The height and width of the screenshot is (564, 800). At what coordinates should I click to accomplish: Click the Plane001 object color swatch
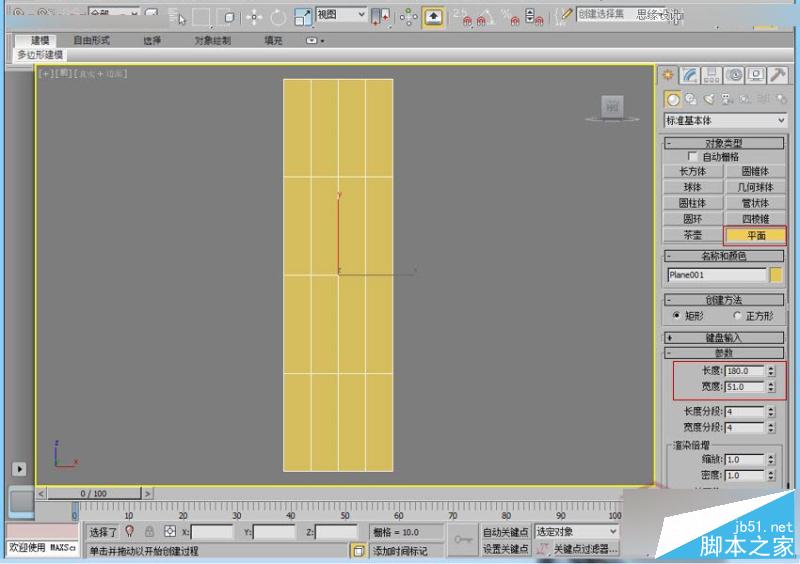click(776, 275)
